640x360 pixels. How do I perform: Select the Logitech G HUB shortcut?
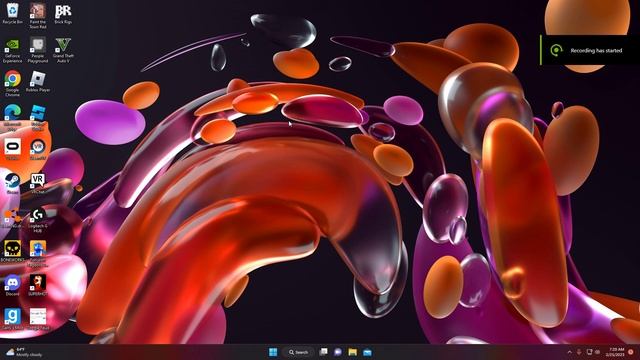[x=38, y=220]
